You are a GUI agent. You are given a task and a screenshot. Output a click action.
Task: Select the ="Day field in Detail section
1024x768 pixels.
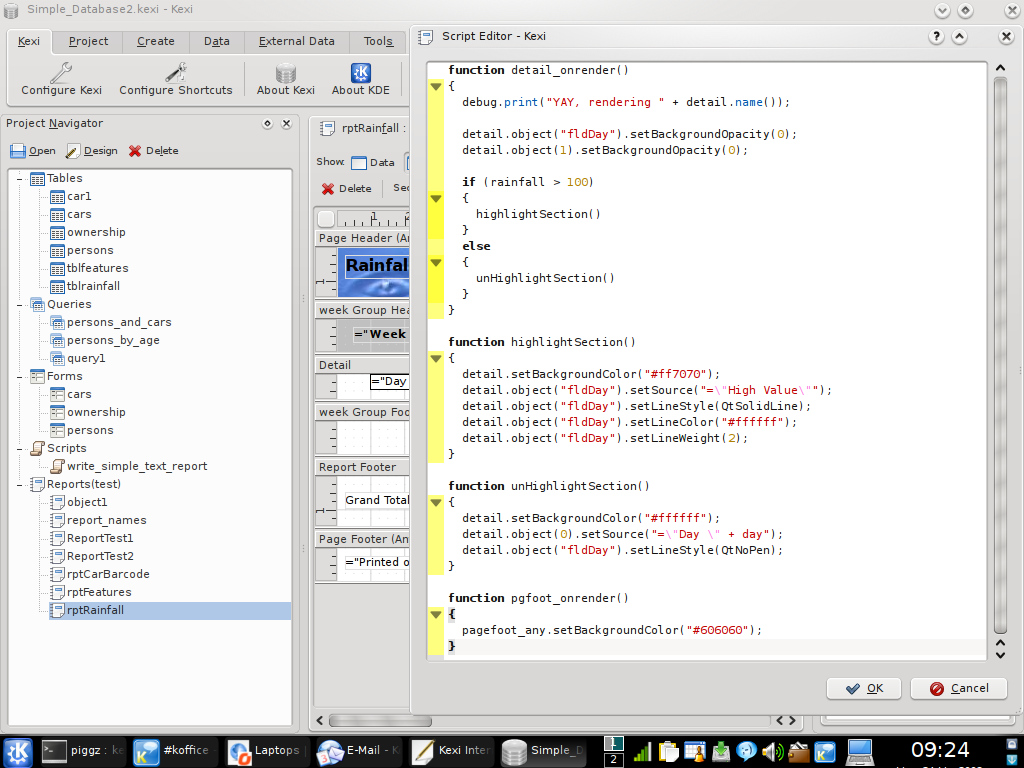tap(389, 381)
